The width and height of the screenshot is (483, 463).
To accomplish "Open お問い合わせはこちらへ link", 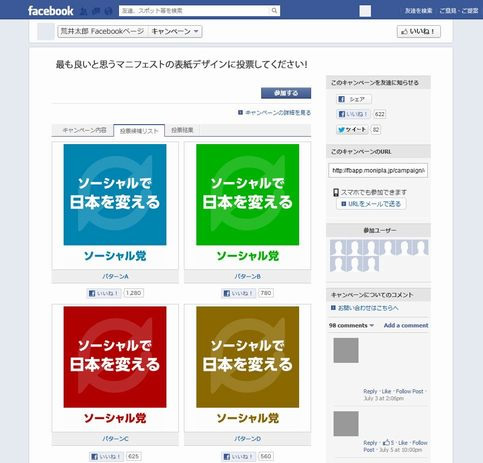I will pos(365,308).
